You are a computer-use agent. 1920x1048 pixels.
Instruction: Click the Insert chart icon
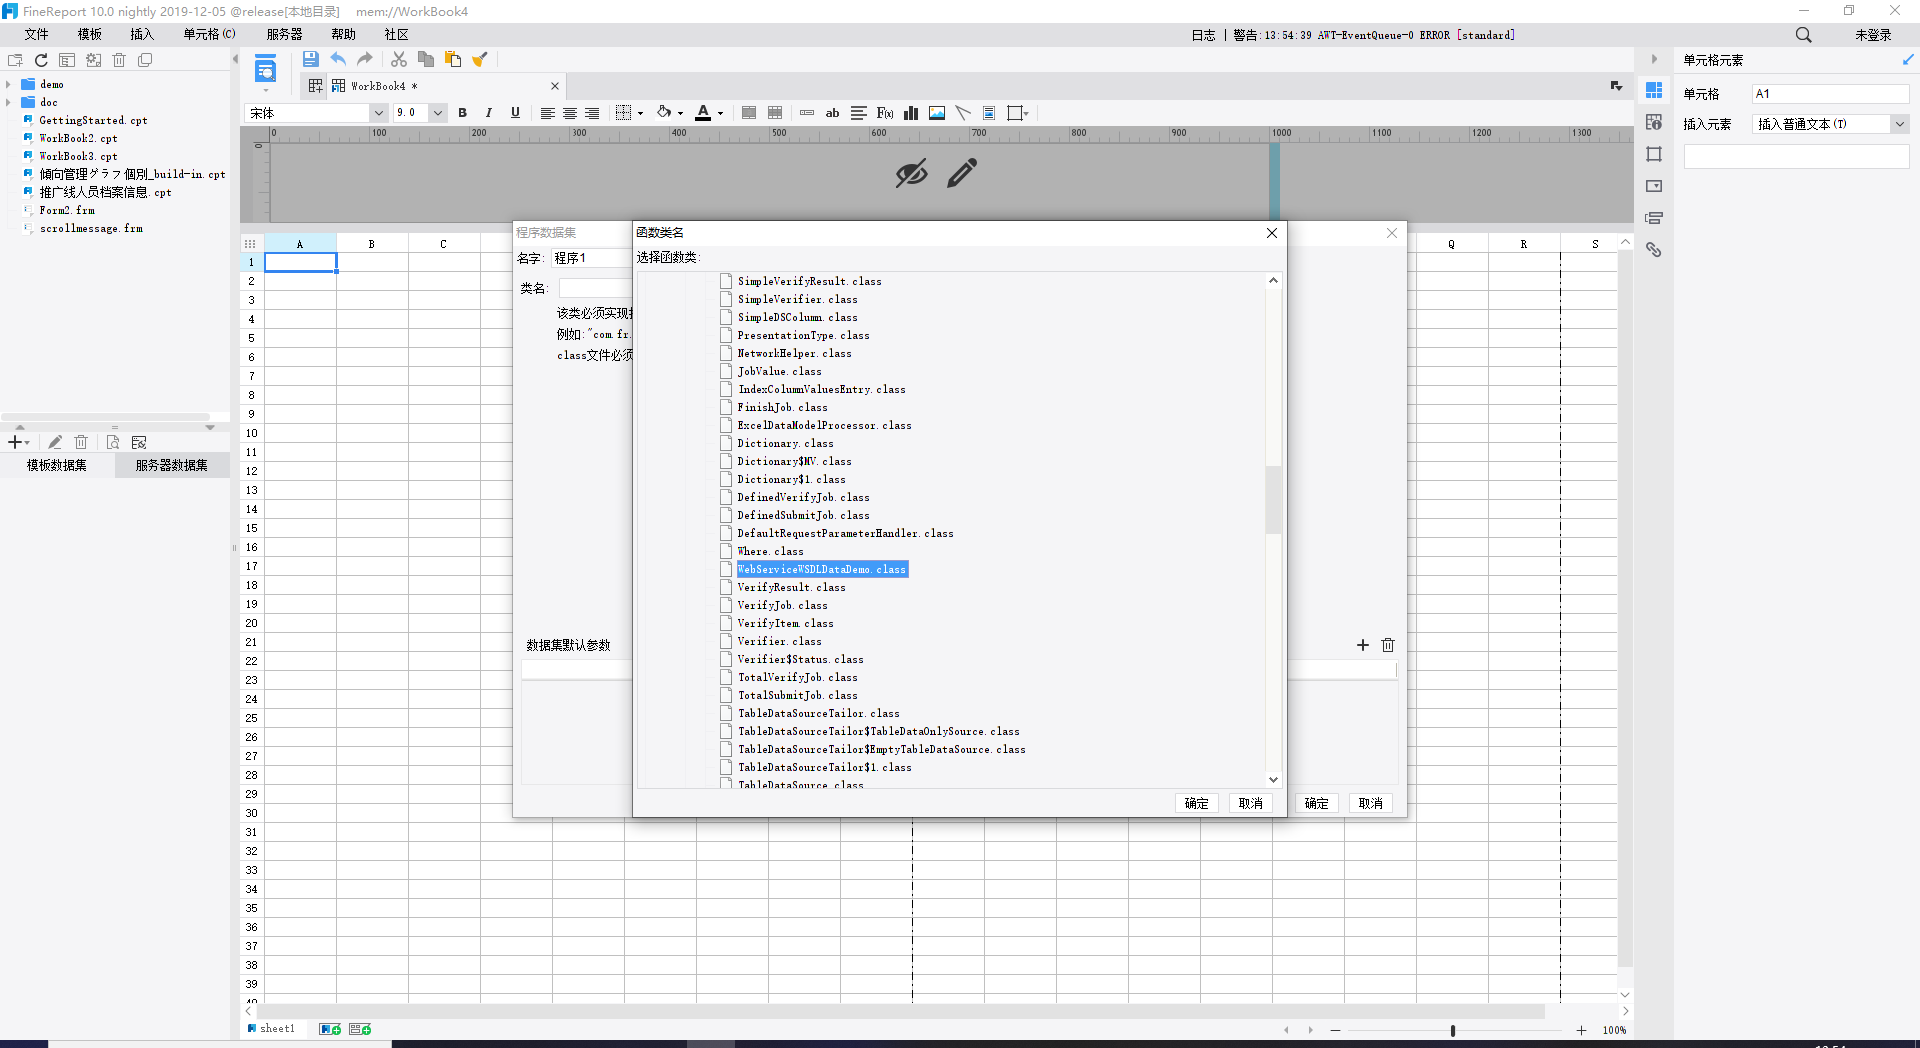[x=911, y=113]
